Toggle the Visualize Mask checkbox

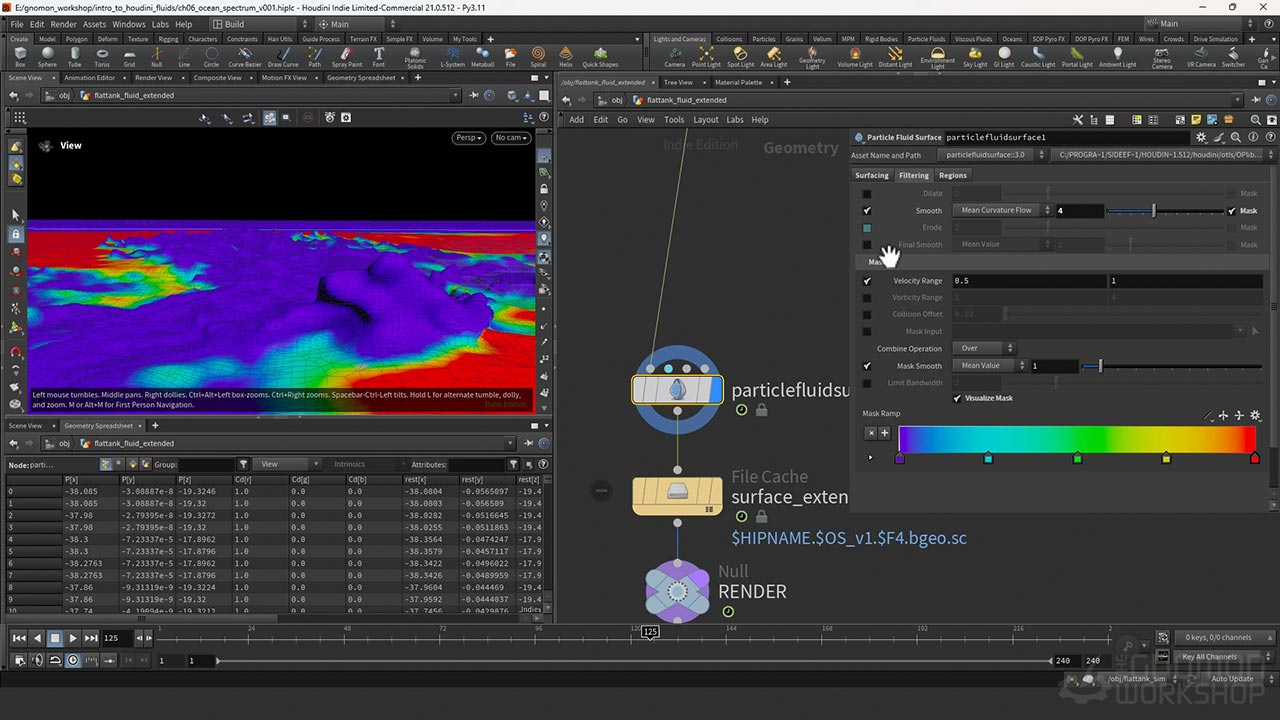957,398
